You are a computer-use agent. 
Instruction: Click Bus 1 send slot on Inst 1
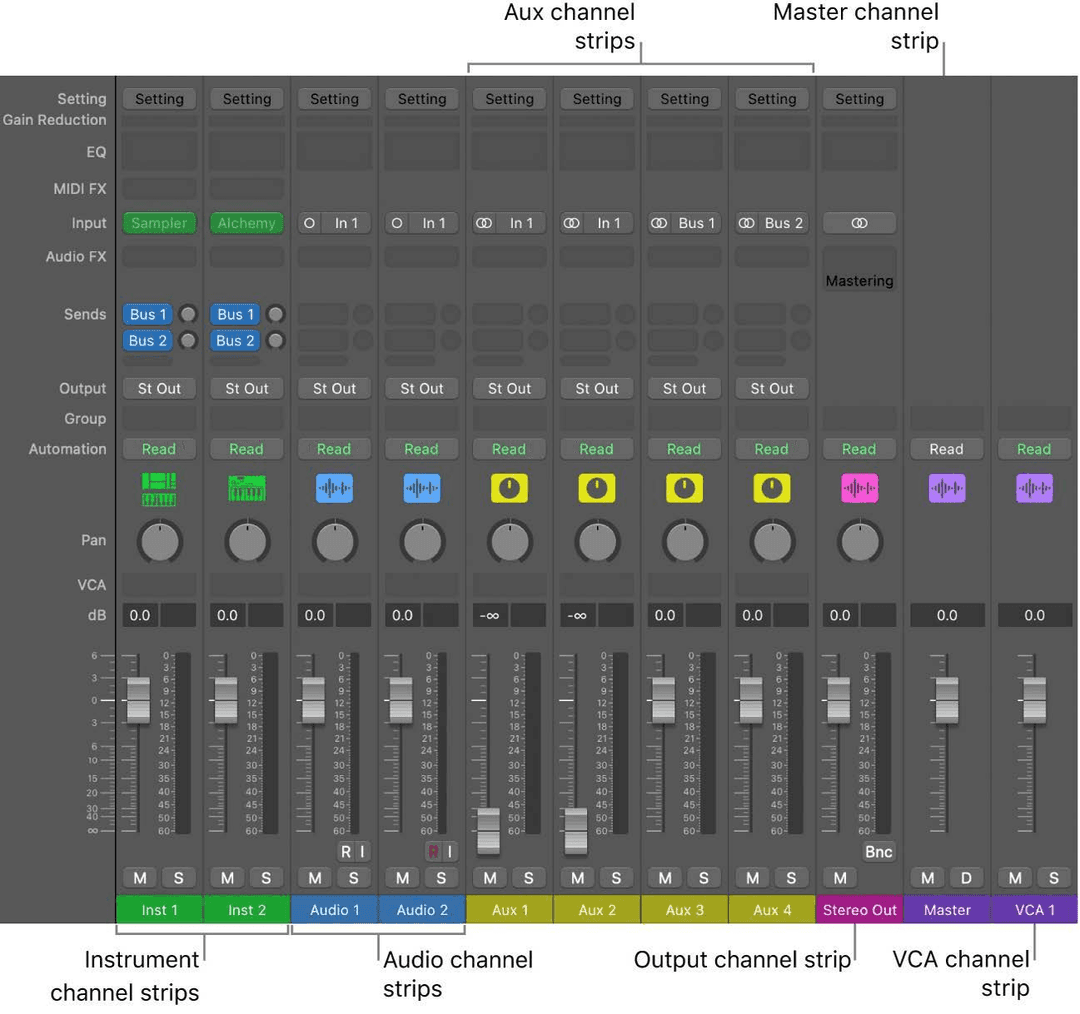tap(148, 314)
